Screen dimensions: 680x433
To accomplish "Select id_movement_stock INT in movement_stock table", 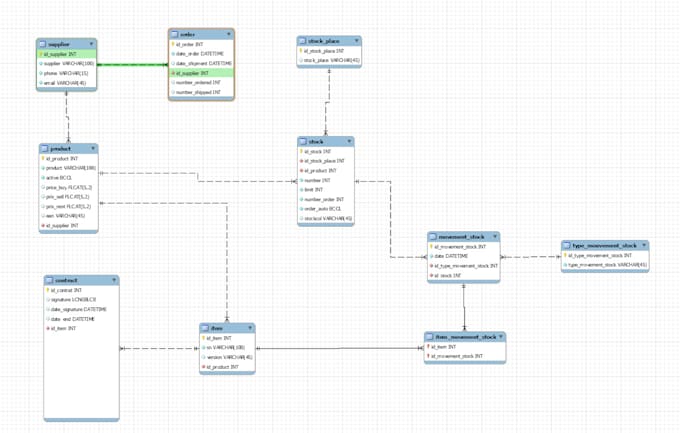I will pos(464,246).
